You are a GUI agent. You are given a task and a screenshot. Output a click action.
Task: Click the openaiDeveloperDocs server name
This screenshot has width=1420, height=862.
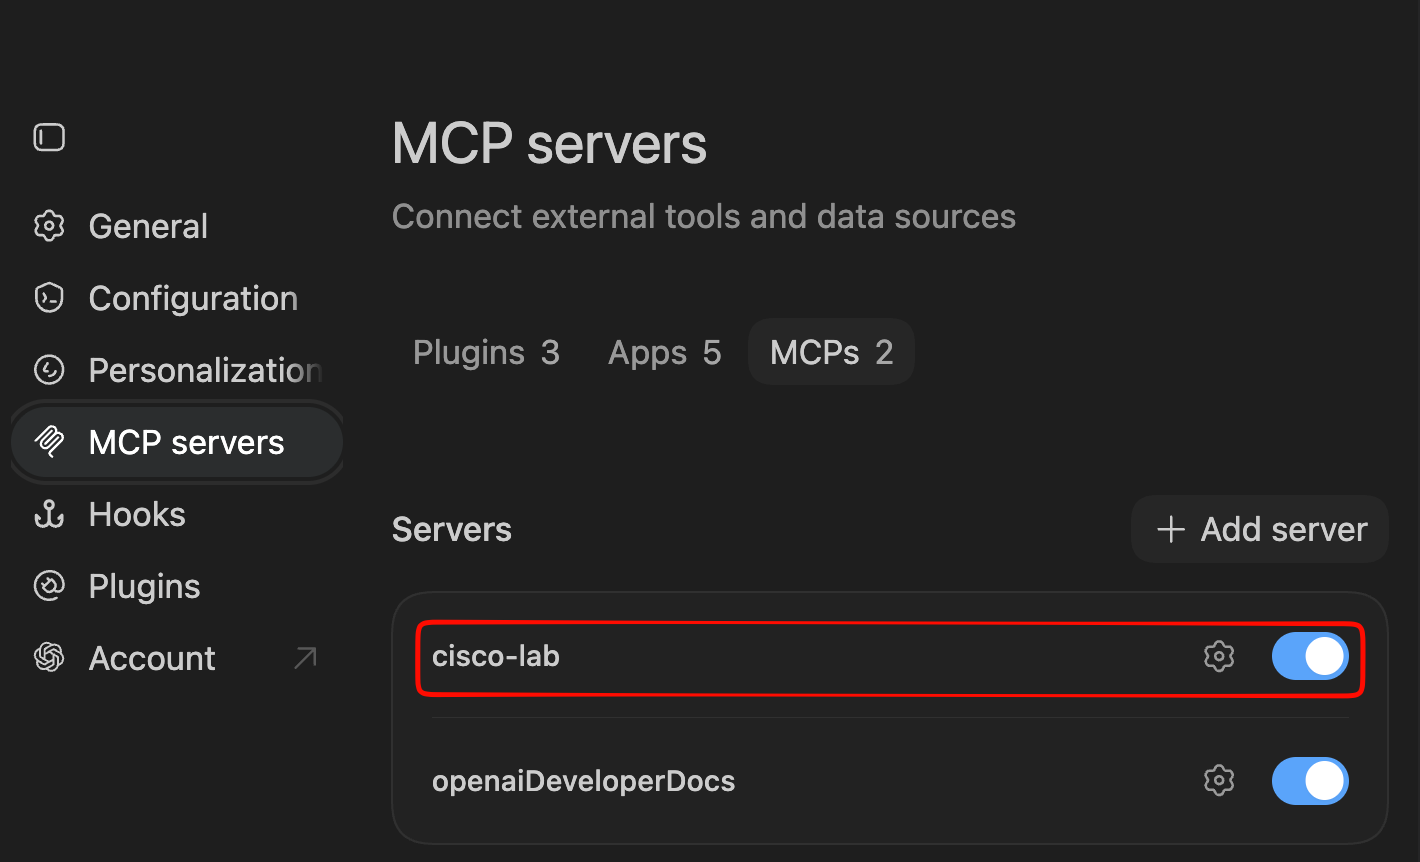(x=583, y=781)
